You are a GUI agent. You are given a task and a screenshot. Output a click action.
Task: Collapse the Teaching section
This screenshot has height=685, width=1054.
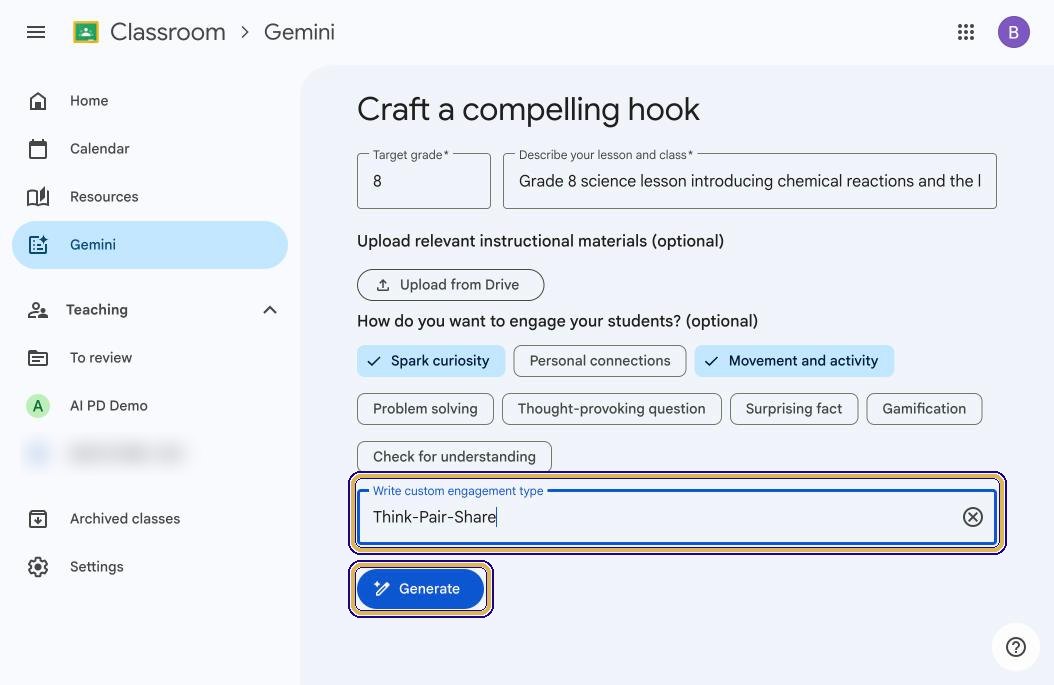coord(270,310)
